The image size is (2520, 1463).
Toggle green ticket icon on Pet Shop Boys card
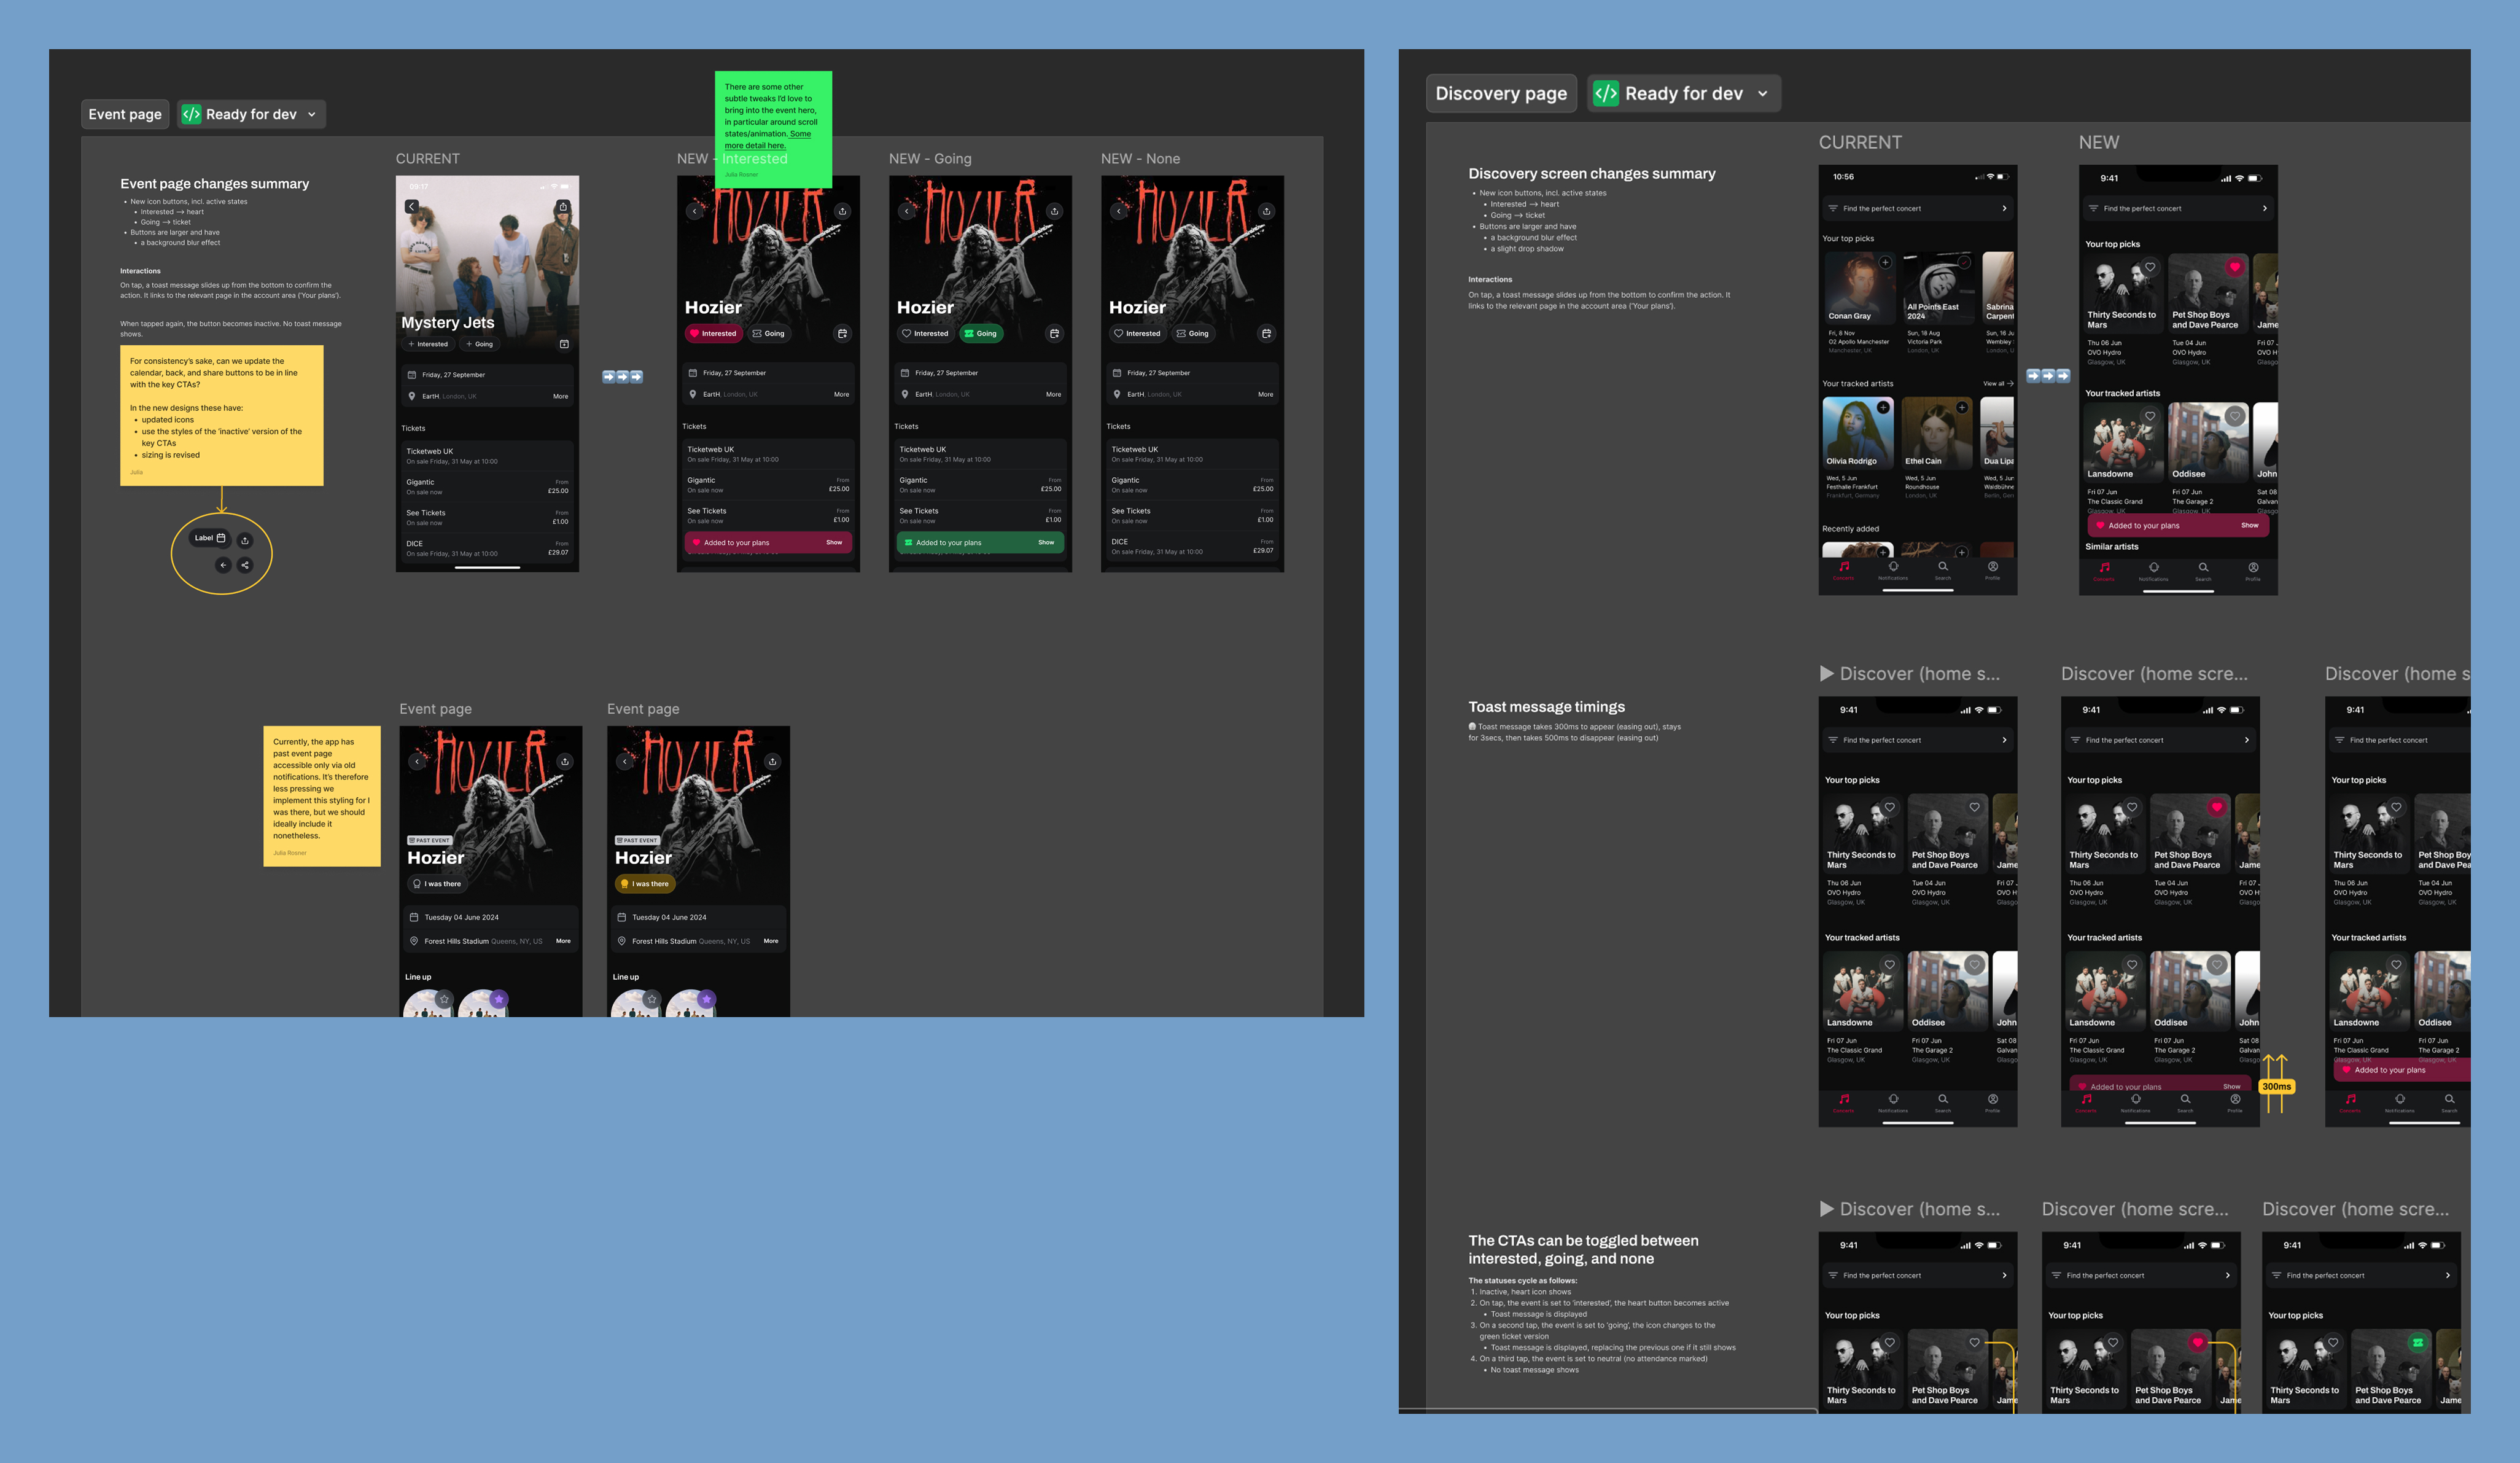(2417, 1342)
